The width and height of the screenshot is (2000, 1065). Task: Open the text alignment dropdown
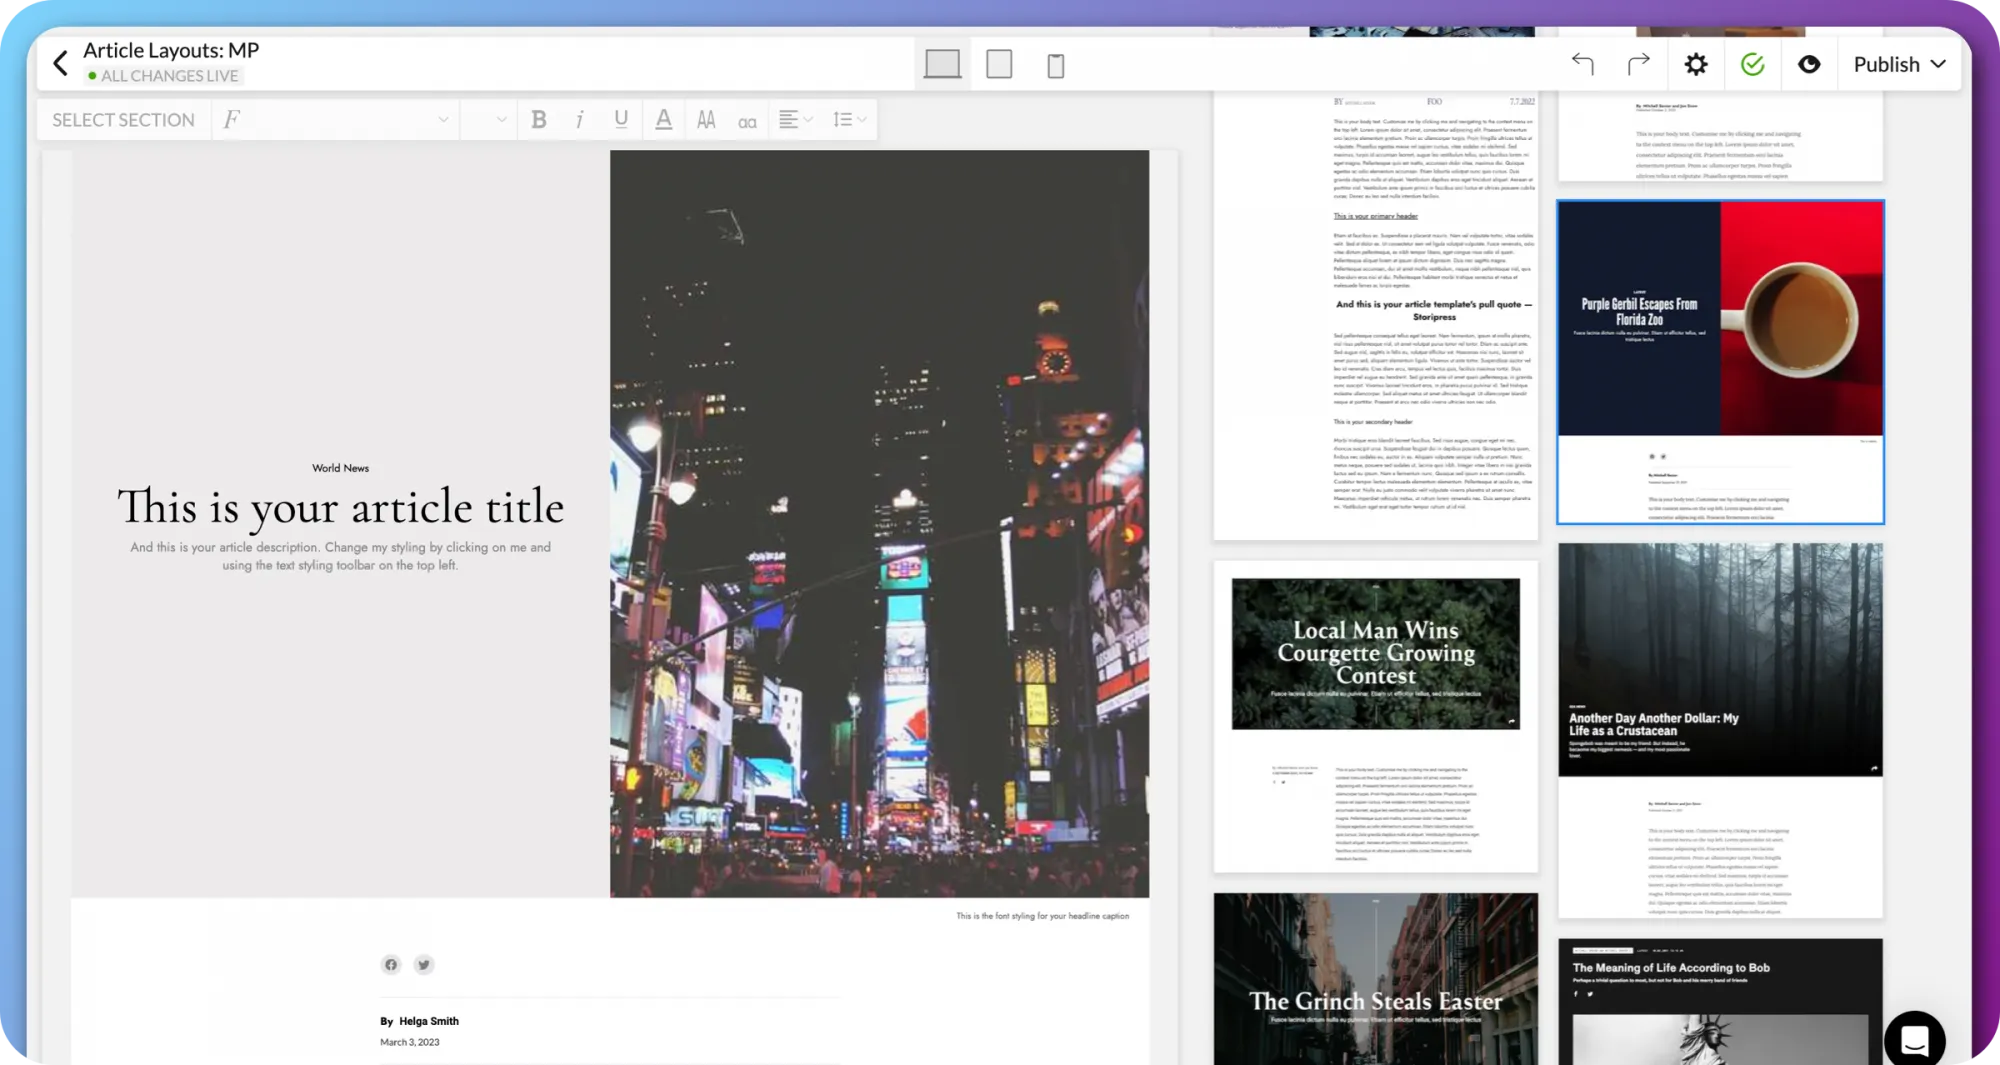click(796, 120)
